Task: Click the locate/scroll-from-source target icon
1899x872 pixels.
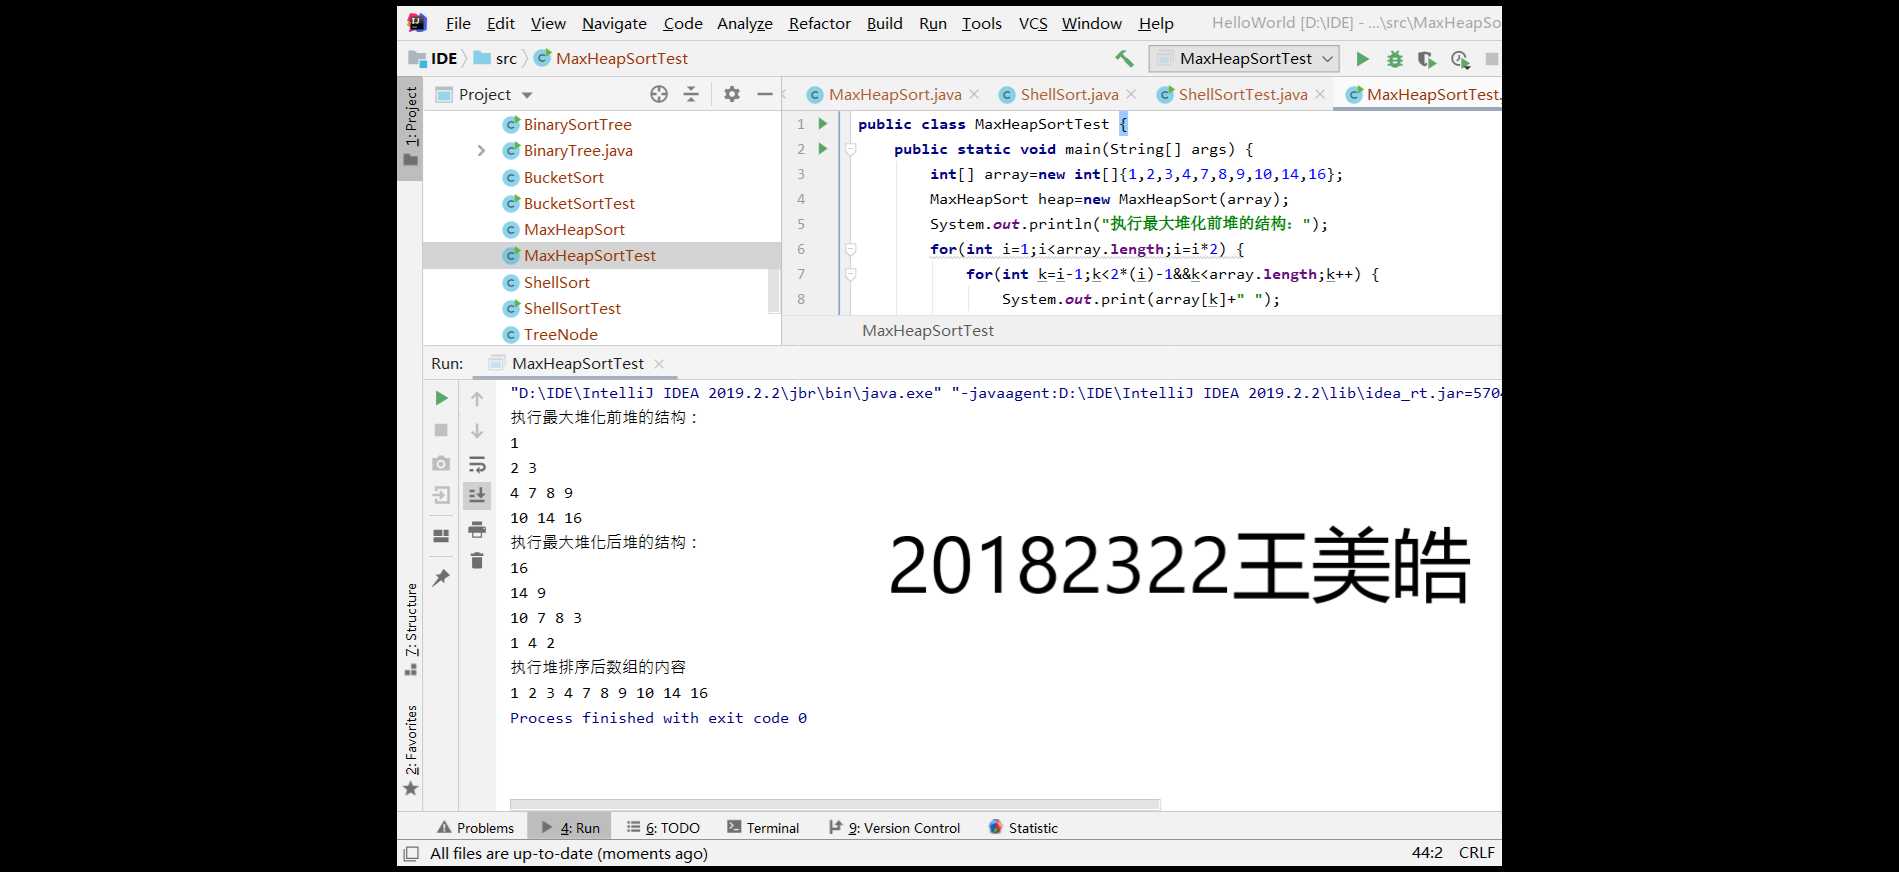Action: coord(659,94)
